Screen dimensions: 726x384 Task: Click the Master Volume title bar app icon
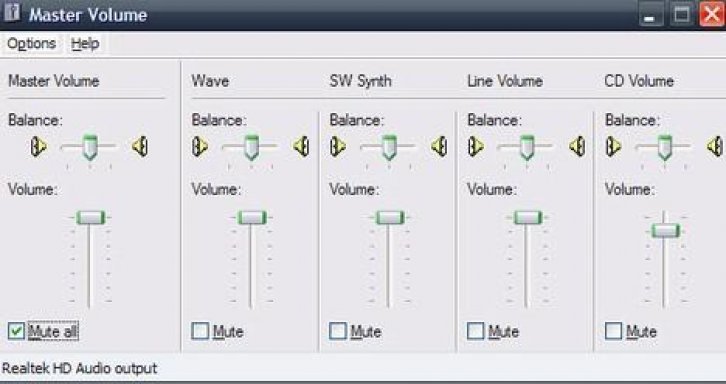[x=12, y=13]
